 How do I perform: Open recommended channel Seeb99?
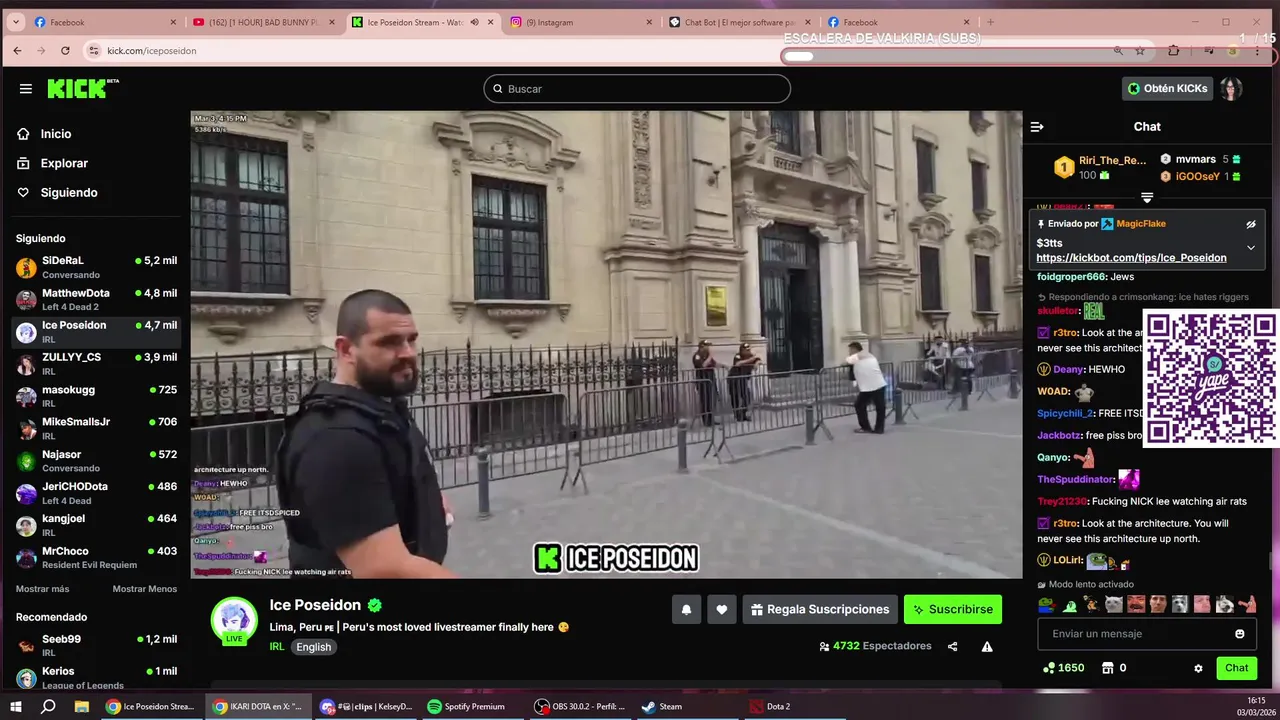pyautogui.click(x=96, y=645)
